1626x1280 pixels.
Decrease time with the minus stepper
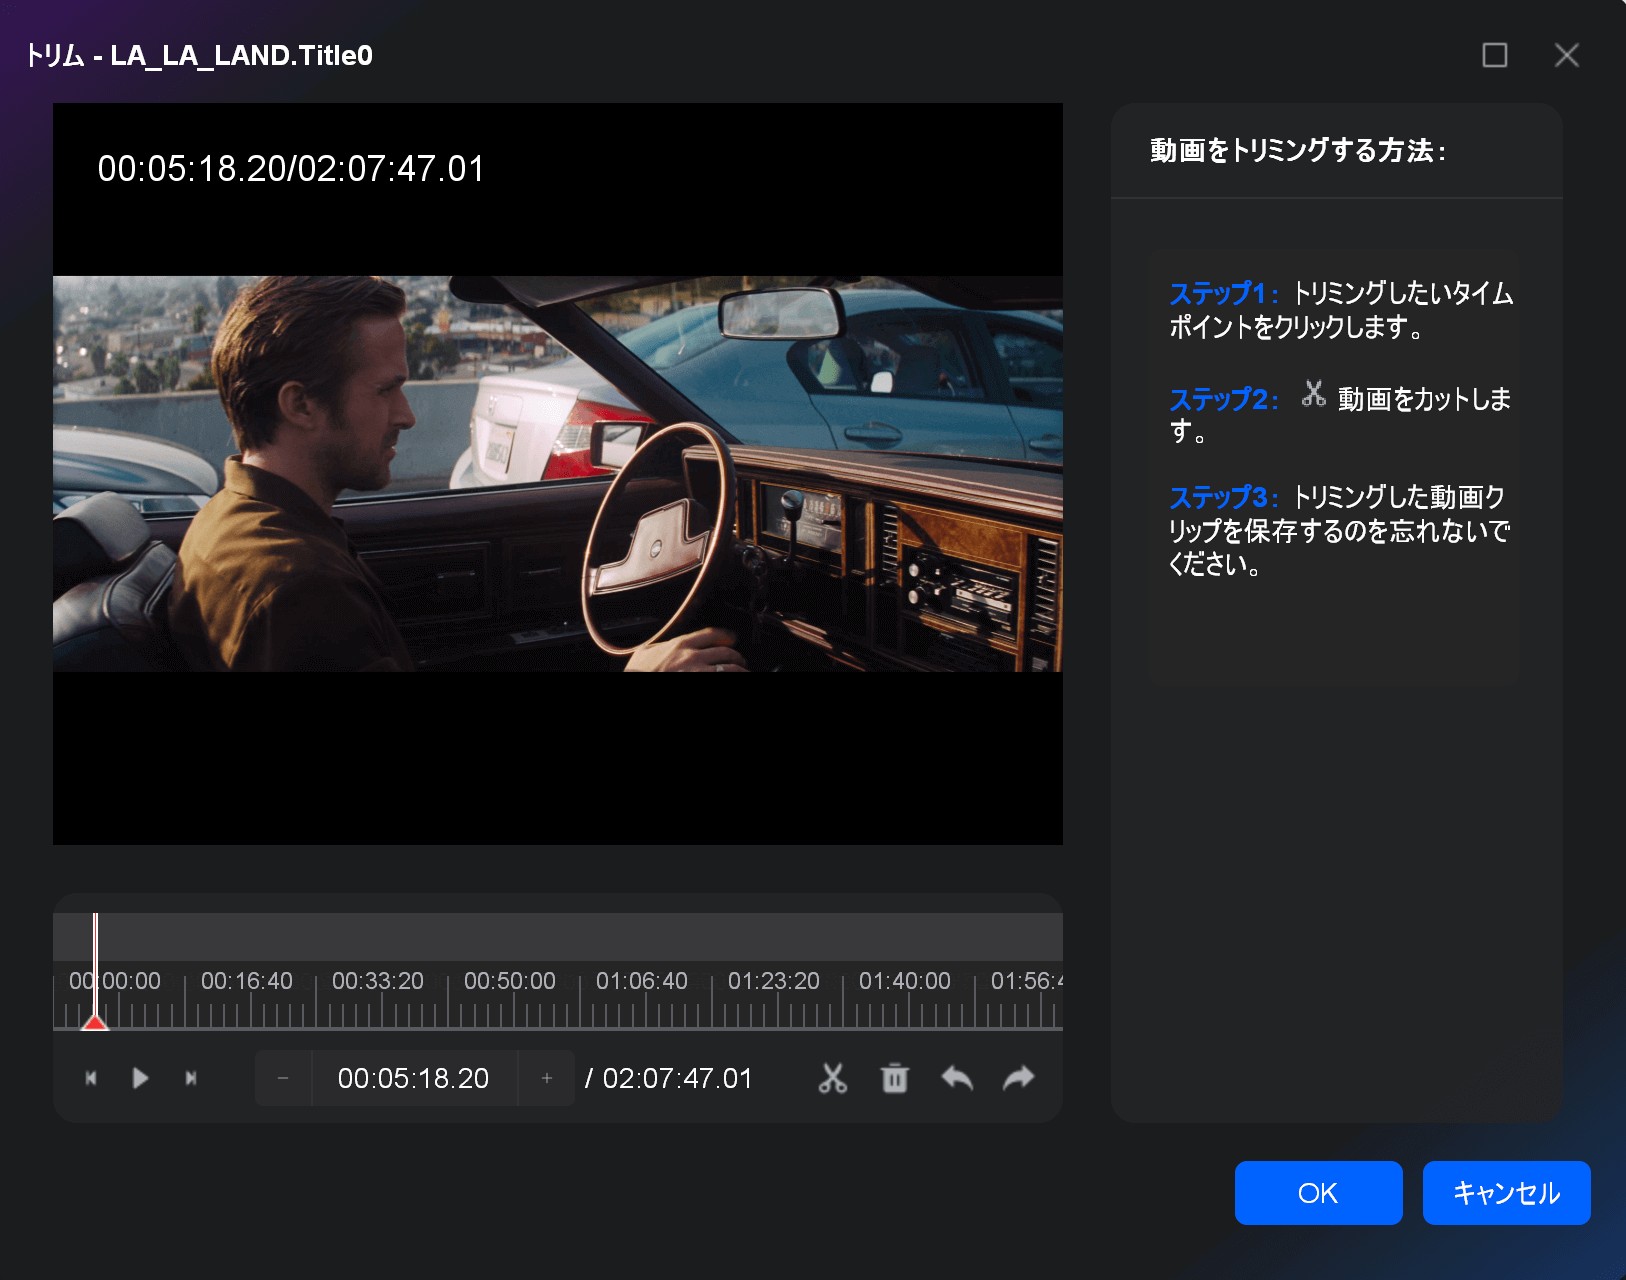[x=283, y=1078]
